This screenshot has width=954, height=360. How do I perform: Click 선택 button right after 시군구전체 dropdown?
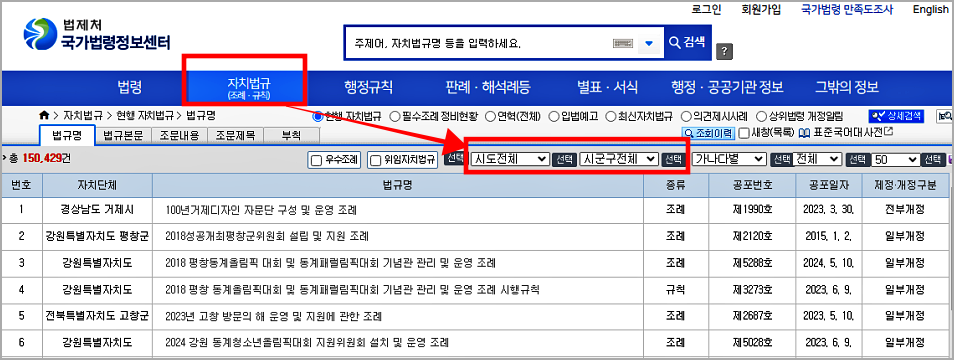pyautogui.click(x=673, y=159)
